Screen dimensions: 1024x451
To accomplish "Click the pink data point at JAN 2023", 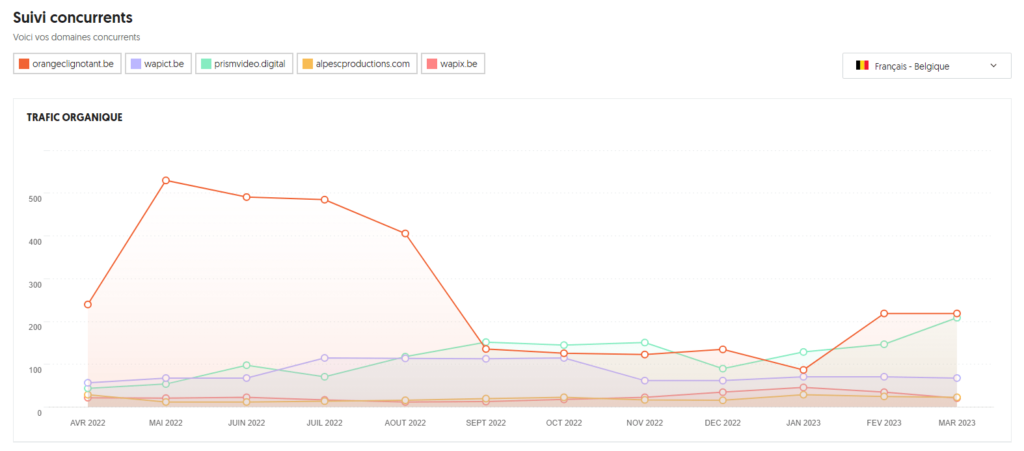I will tap(803, 388).
